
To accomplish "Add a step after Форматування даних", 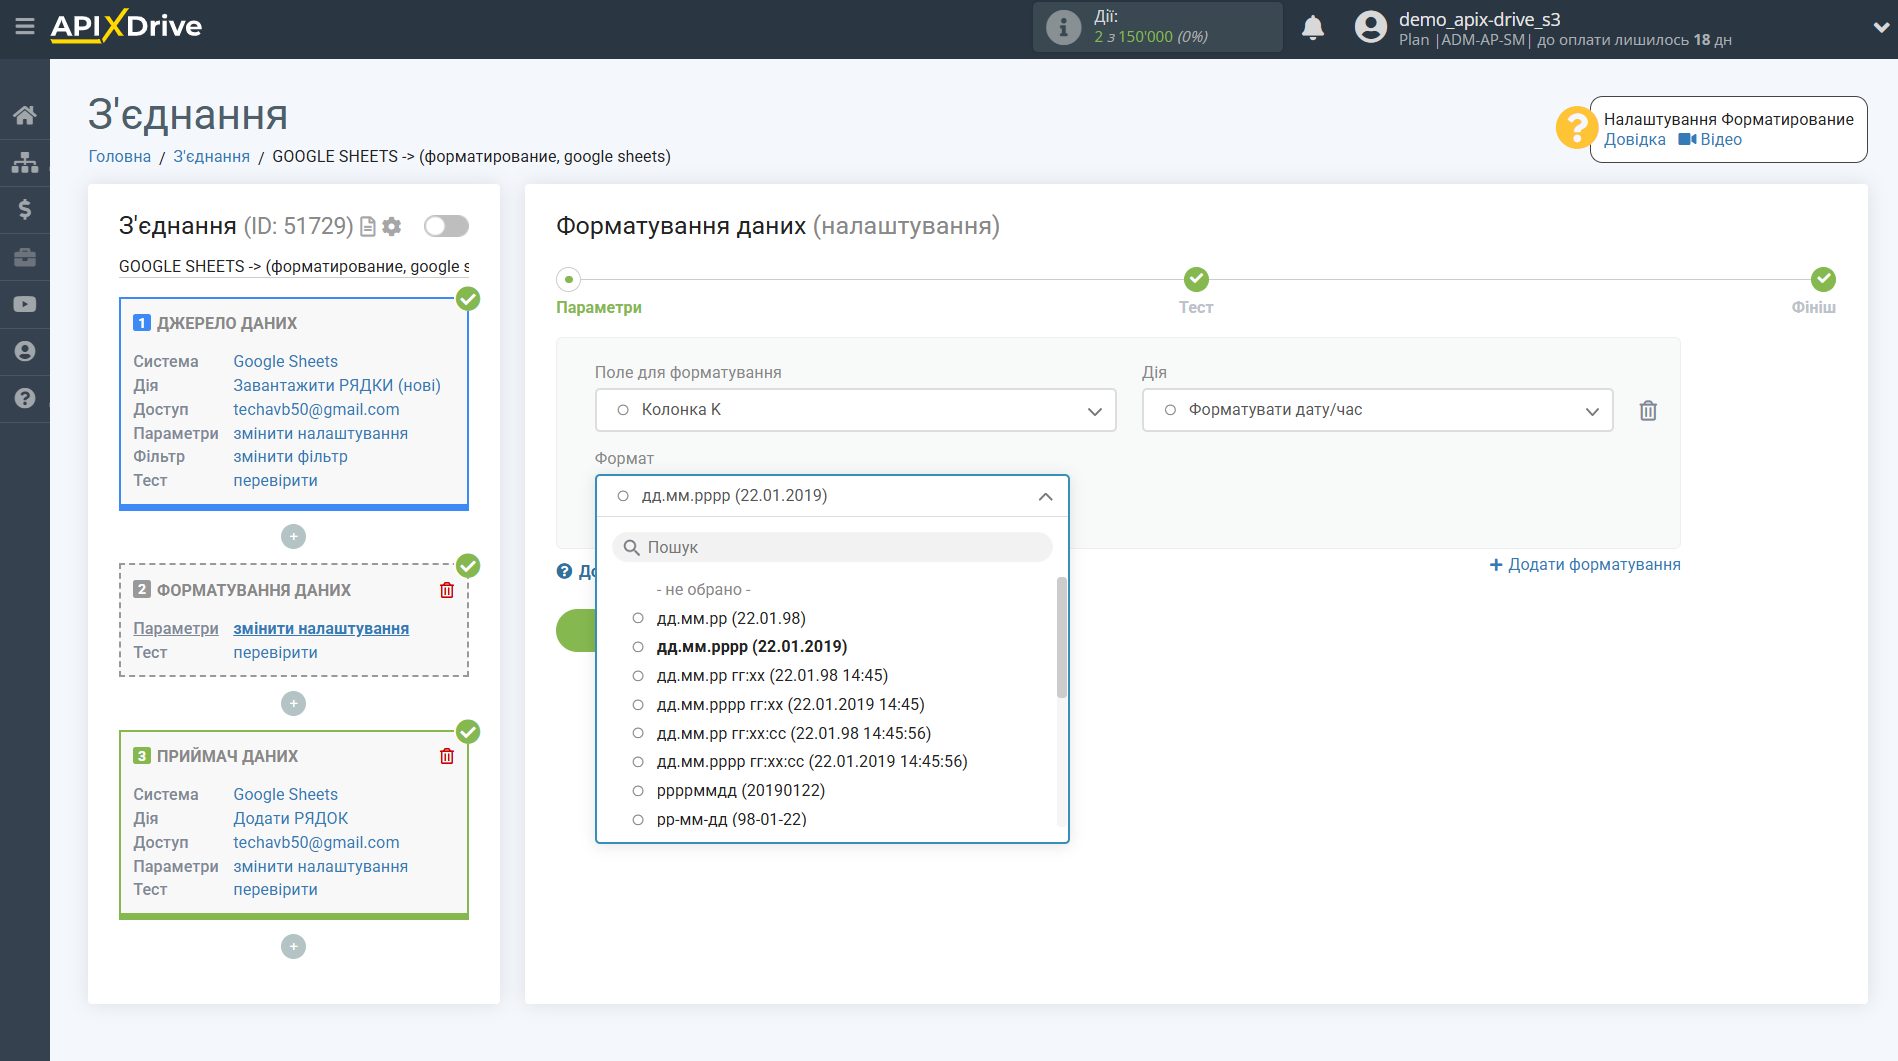I will click(x=293, y=704).
